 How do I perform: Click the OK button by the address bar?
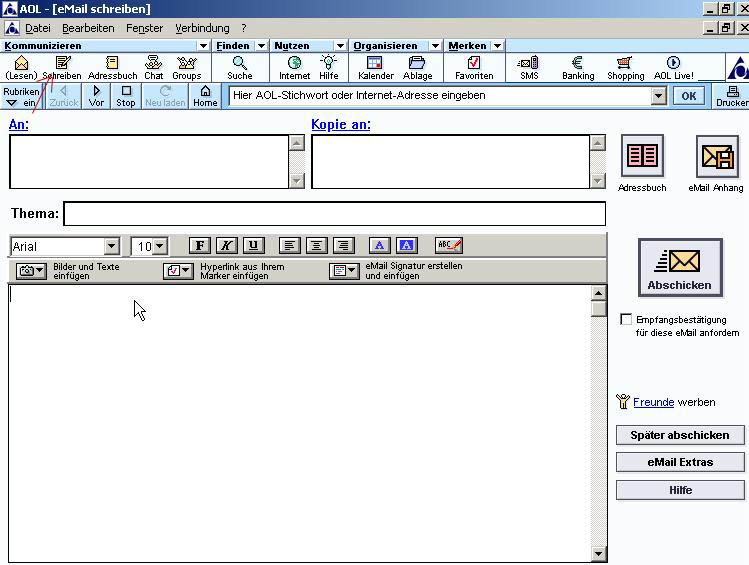[x=688, y=96]
